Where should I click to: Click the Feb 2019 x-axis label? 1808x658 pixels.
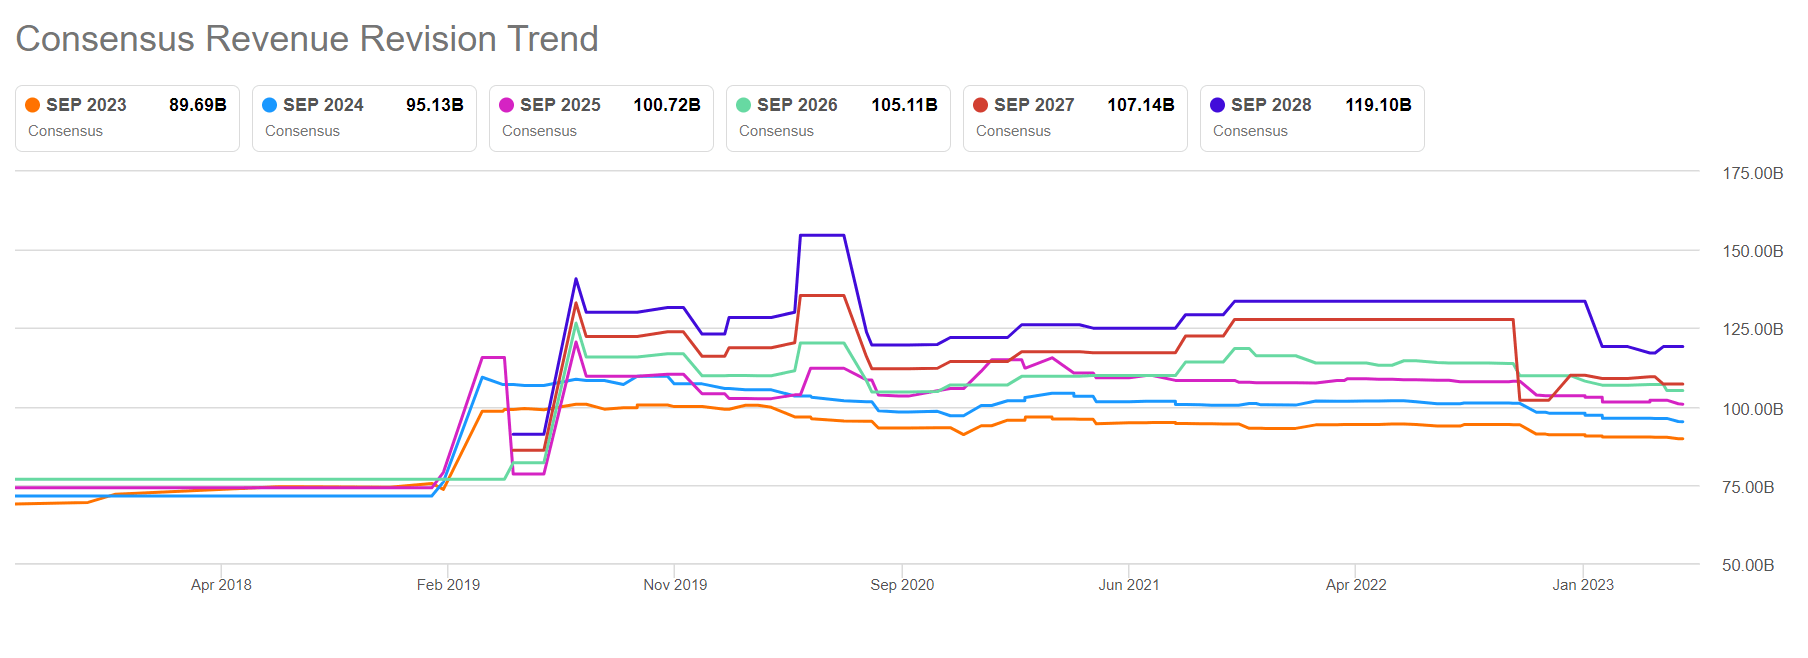tap(448, 585)
